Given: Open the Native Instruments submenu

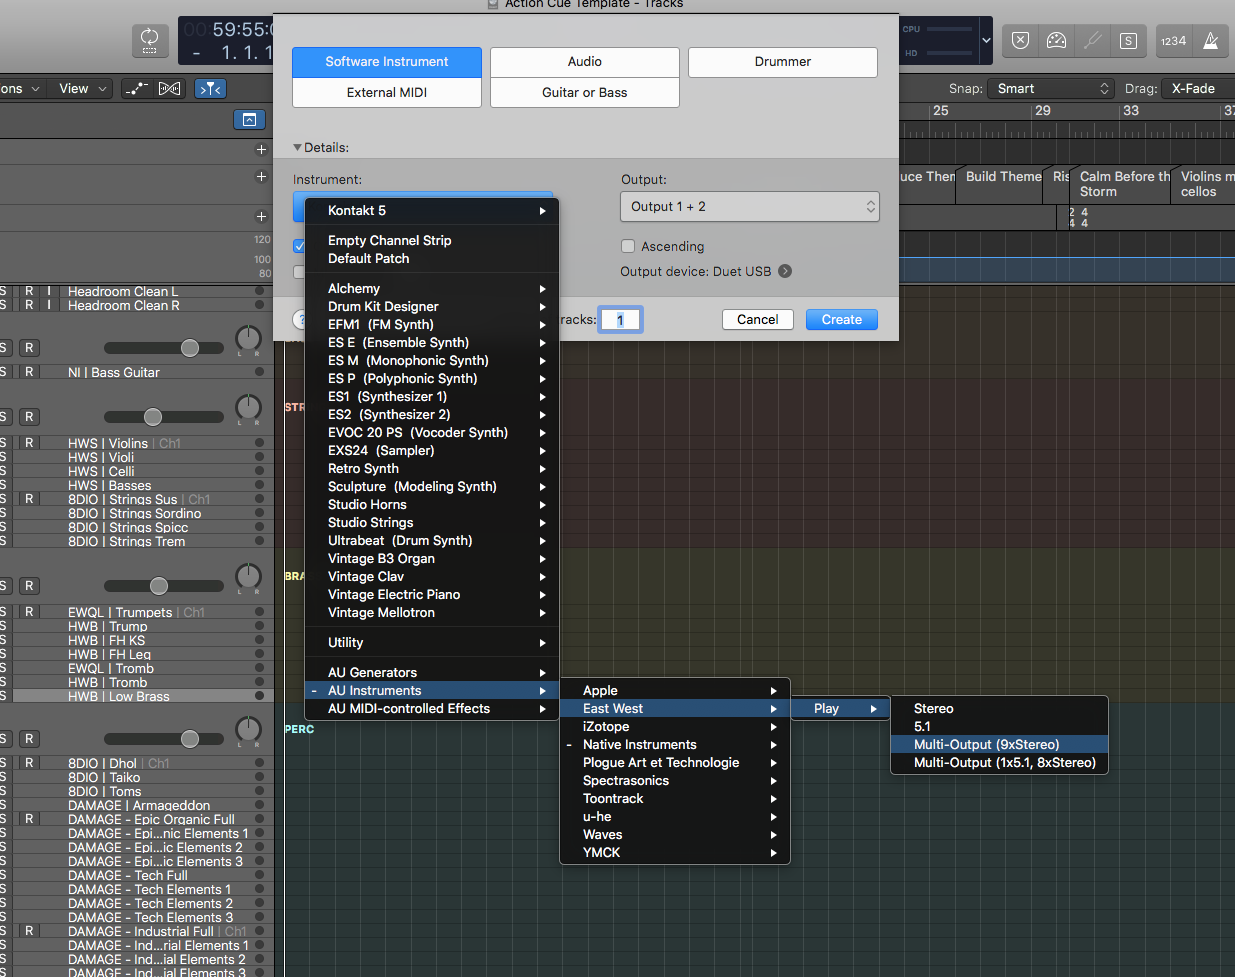Looking at the screenshot, I should [675, 744].
